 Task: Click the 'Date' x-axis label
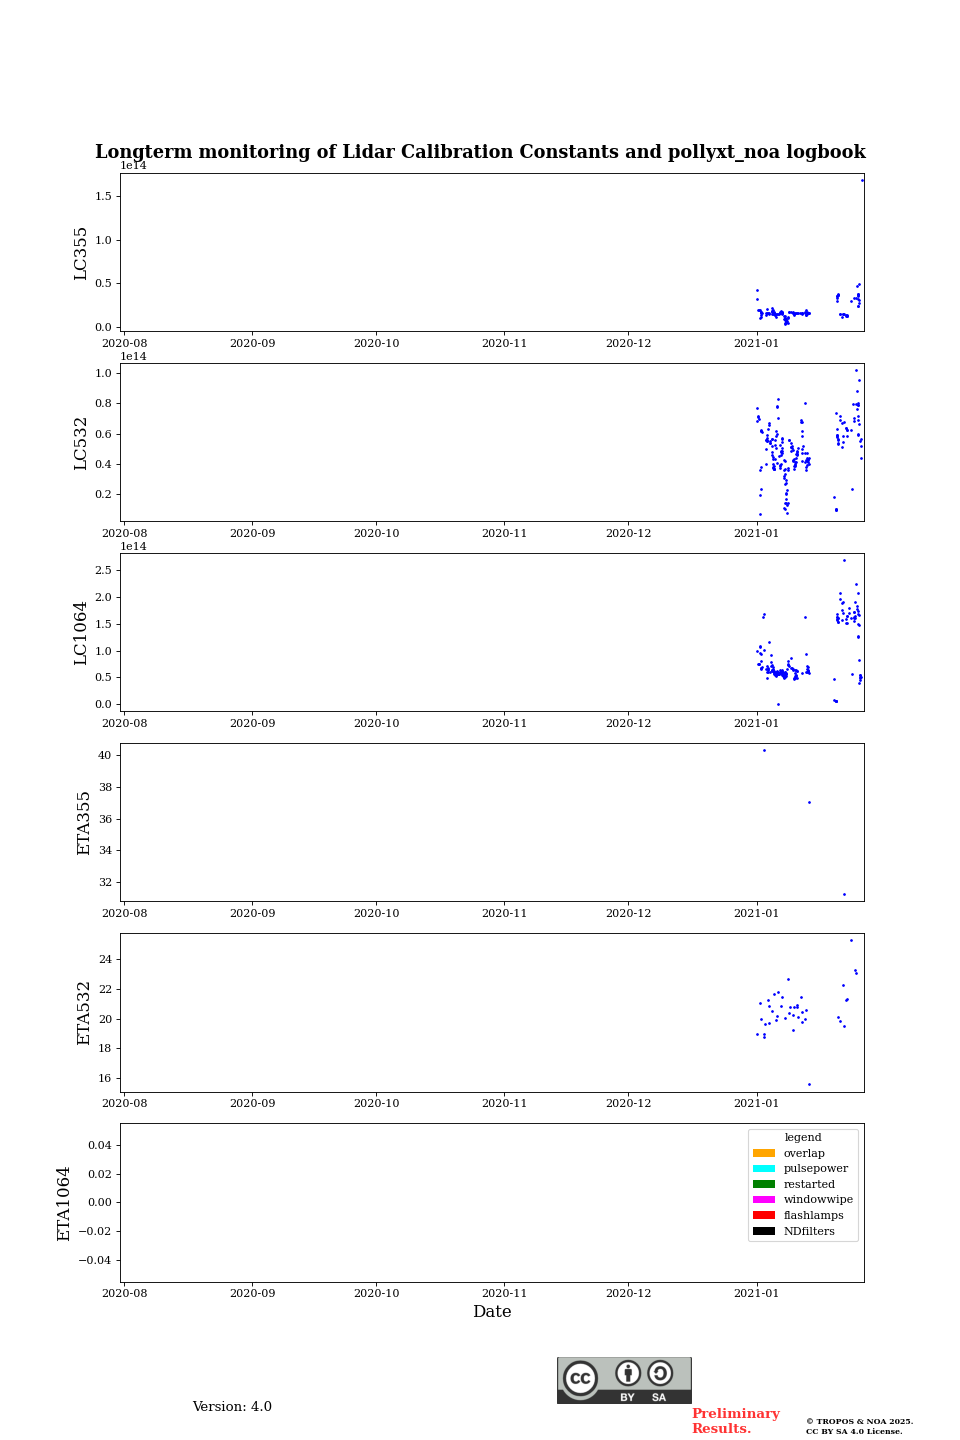point(492,1312)
